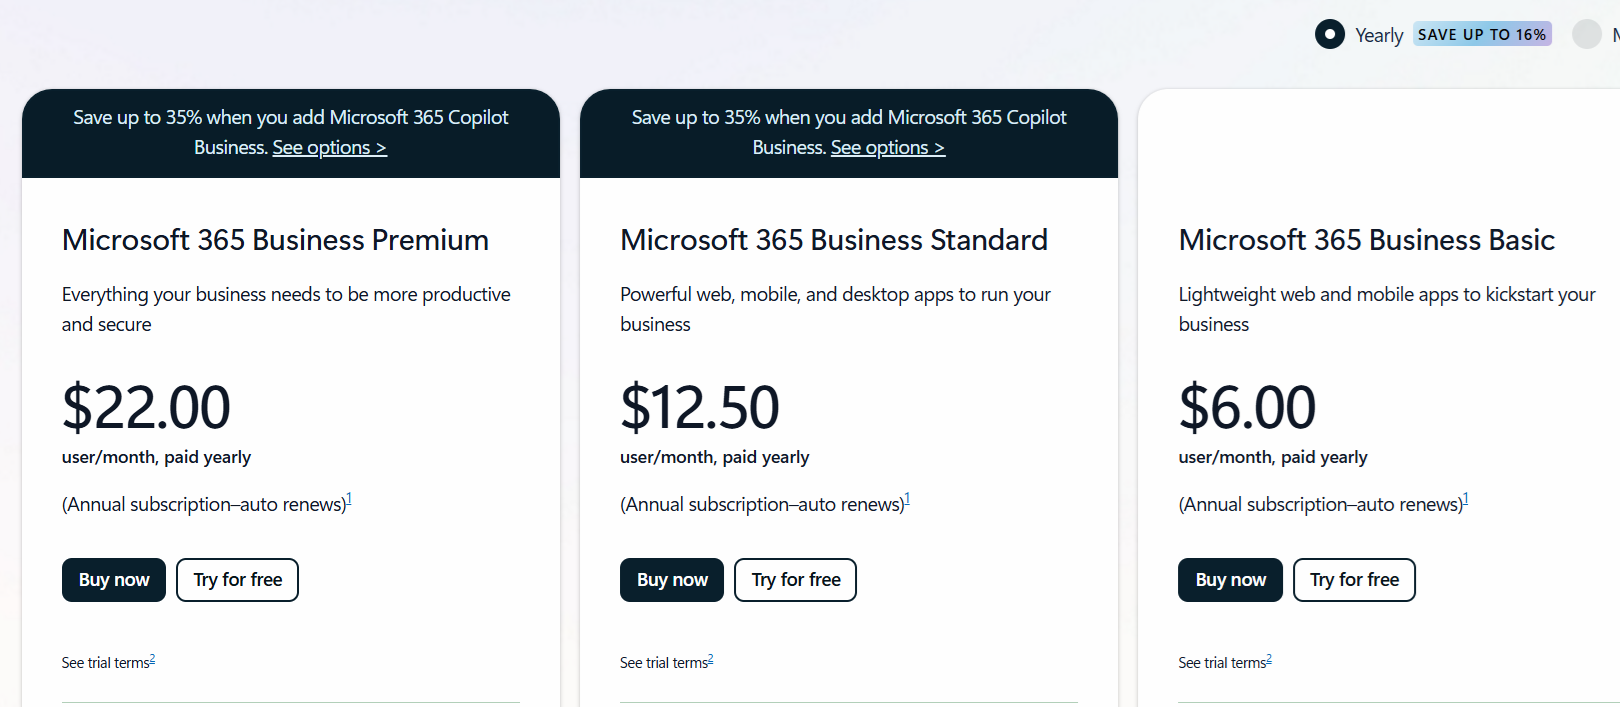This screenshot has width=1620, height=707.
Task: Try Business Standard for free
Action: [x=795, y=580]
